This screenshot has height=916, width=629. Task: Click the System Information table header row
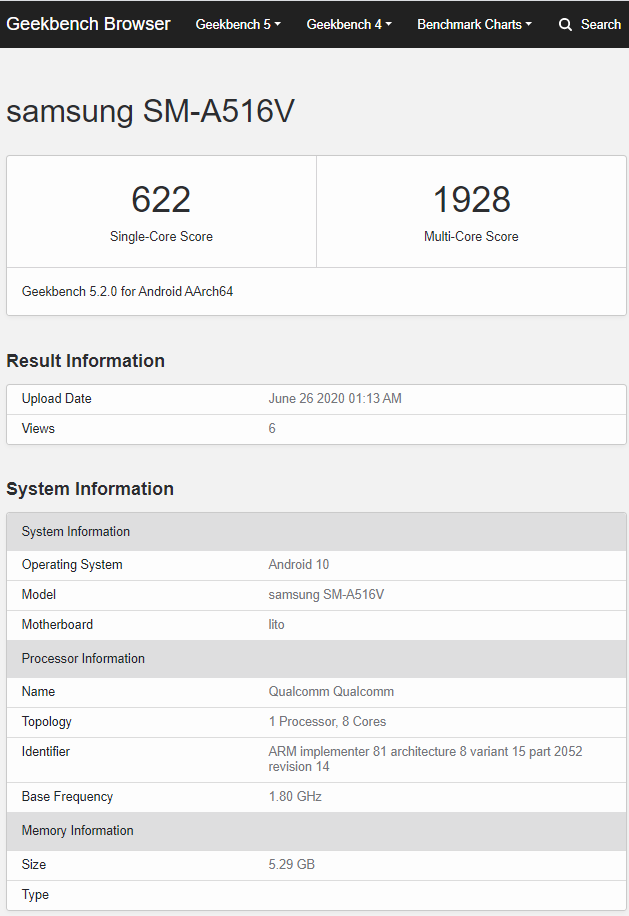click(x=316, y=532)
